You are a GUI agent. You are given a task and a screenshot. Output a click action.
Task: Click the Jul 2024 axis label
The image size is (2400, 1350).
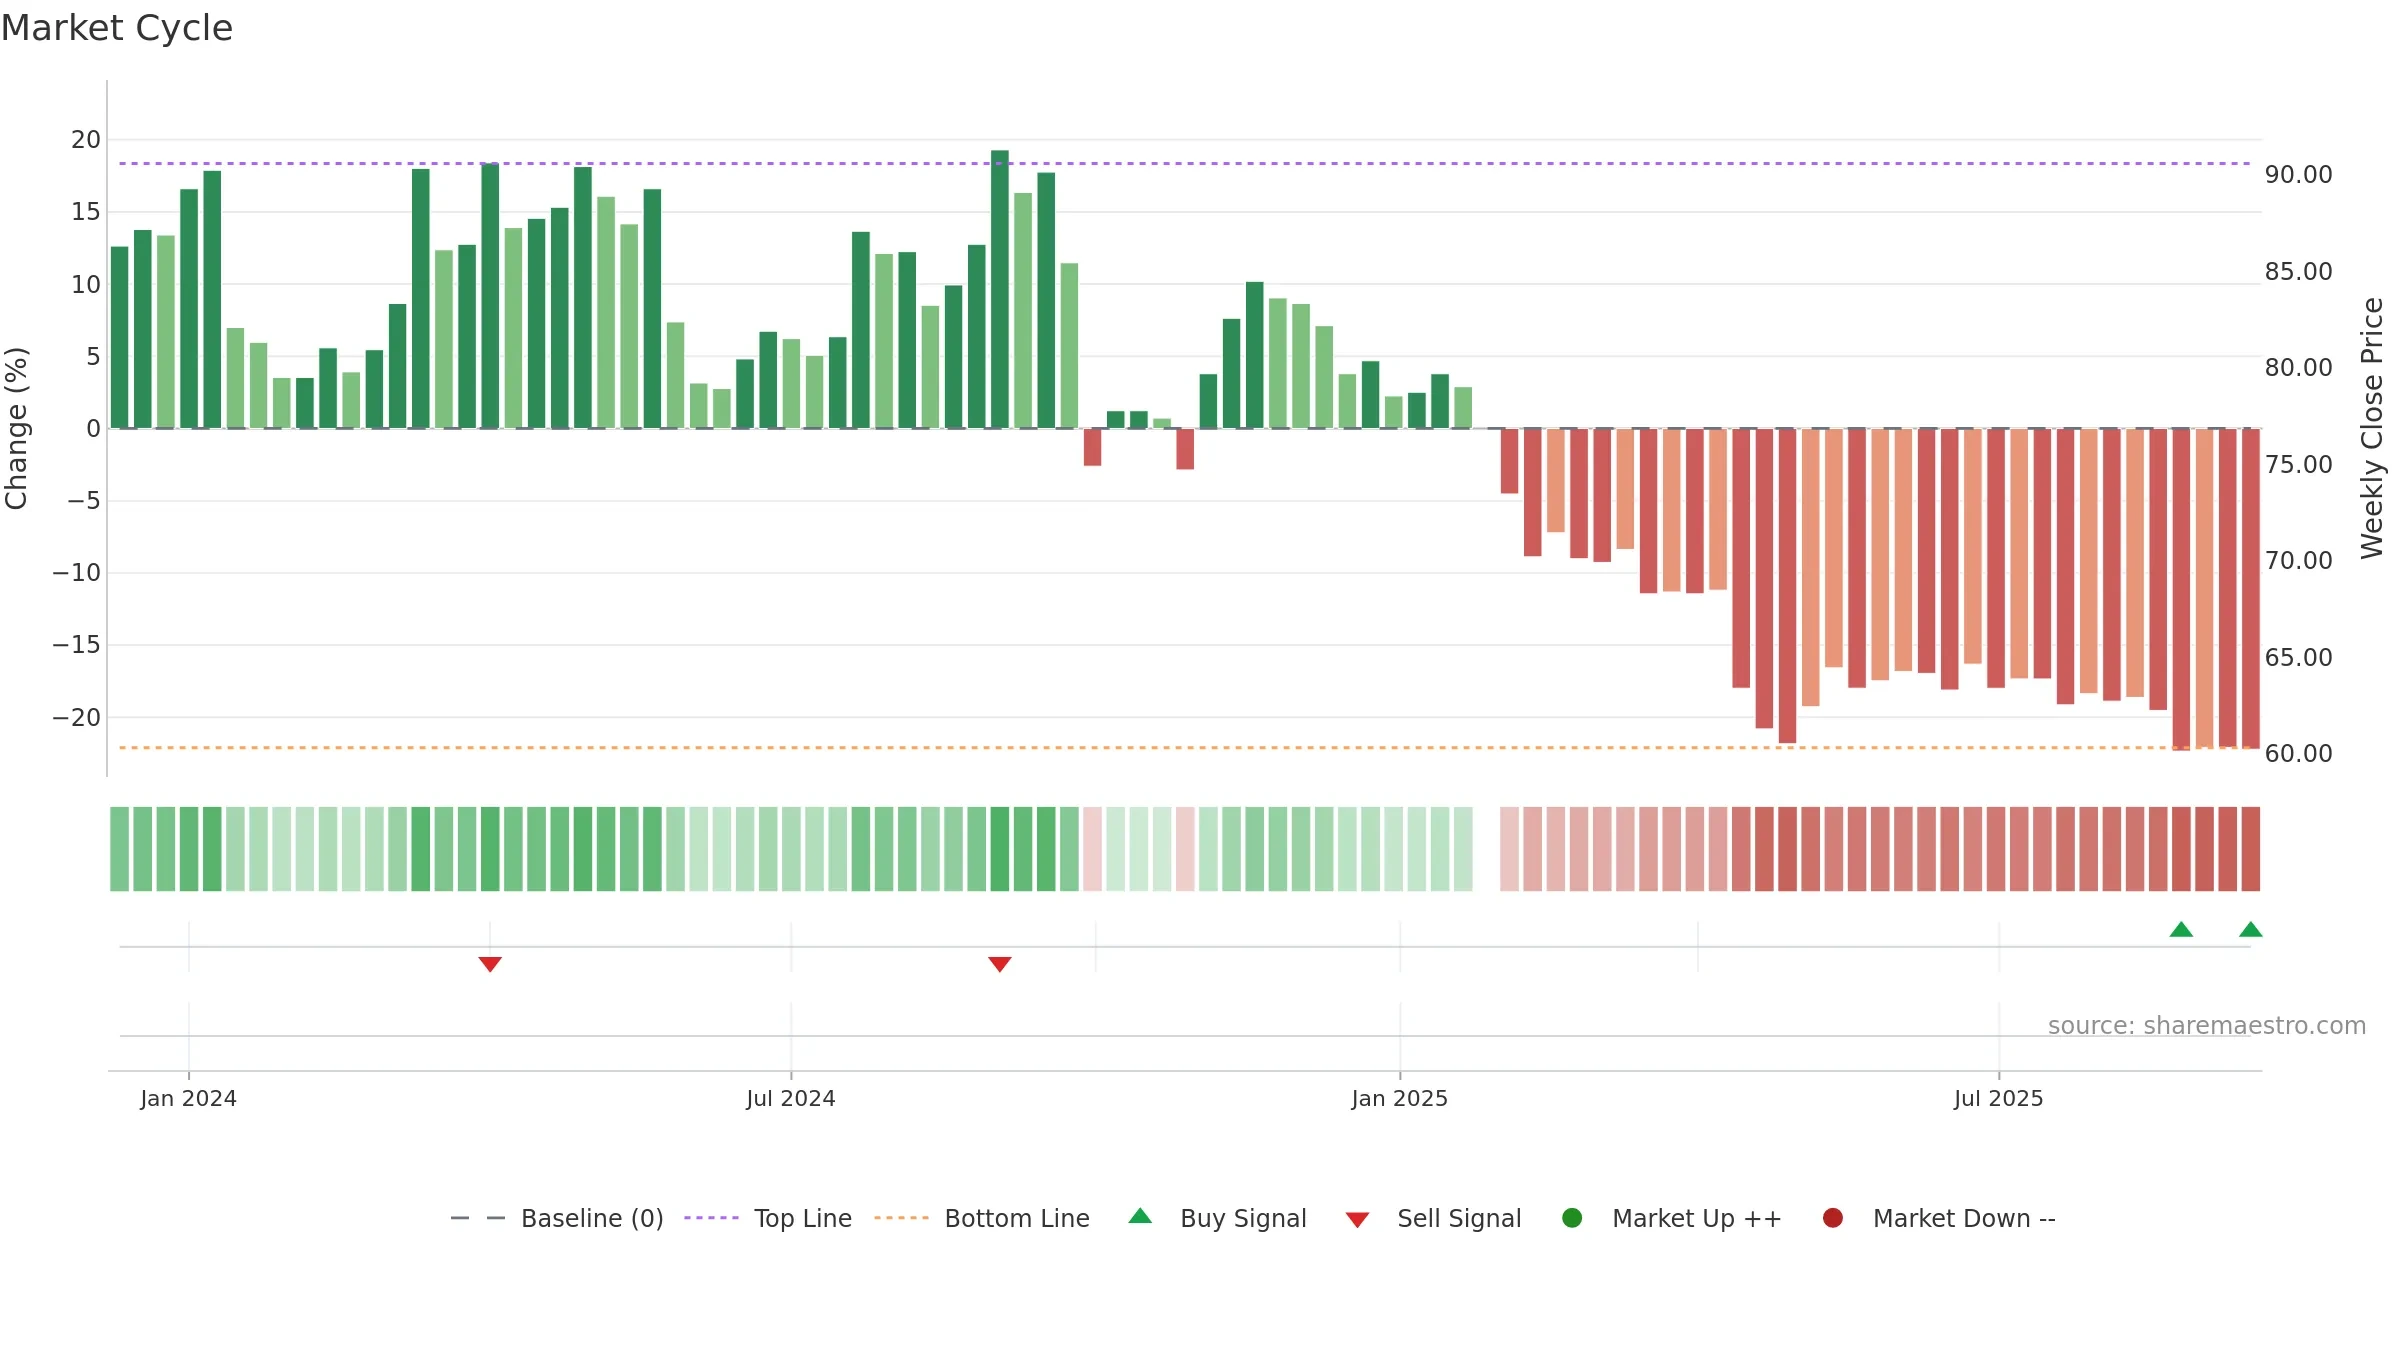point(791,1098)
